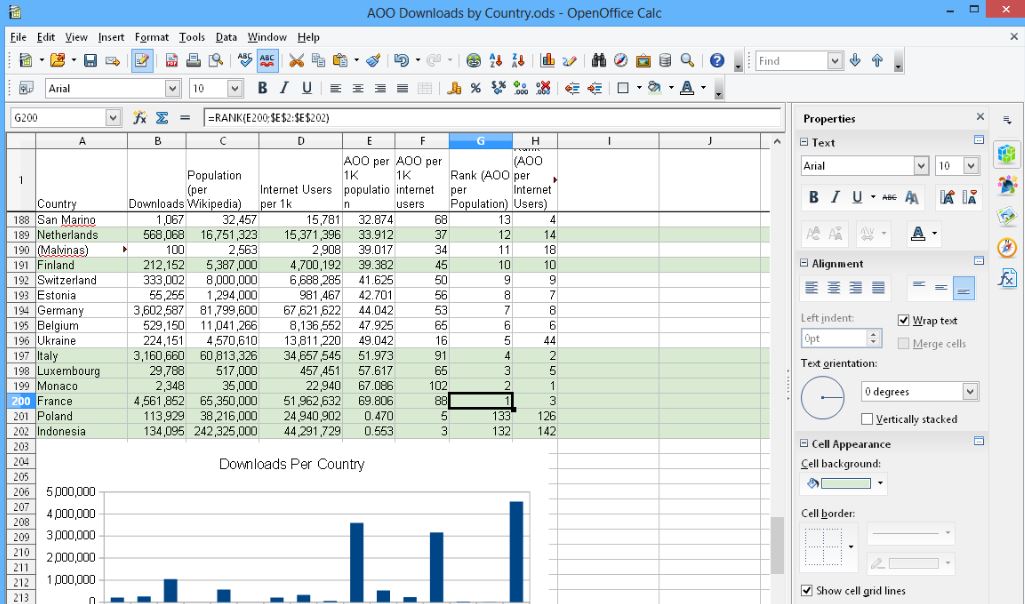Apply percent number format
This screenshot has width=1025, height=604.
476,88
